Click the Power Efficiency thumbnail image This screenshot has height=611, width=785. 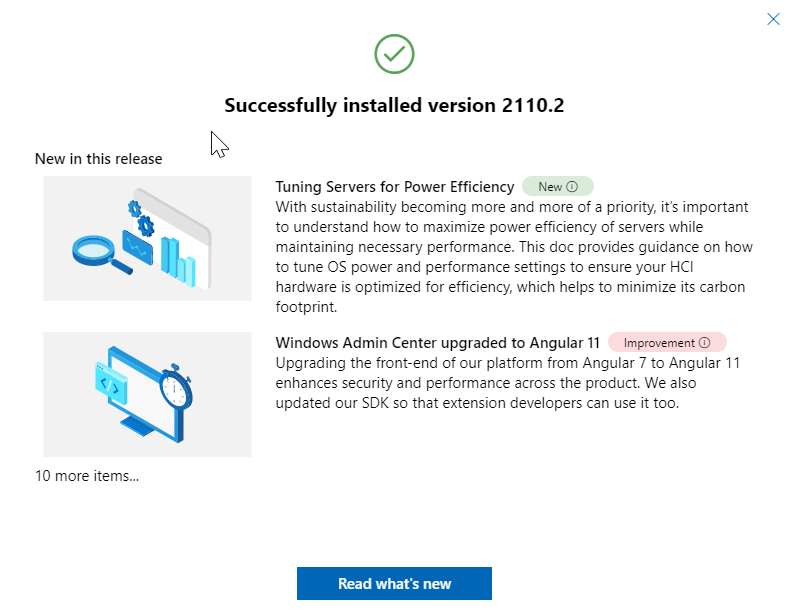(x=147, y=238)
